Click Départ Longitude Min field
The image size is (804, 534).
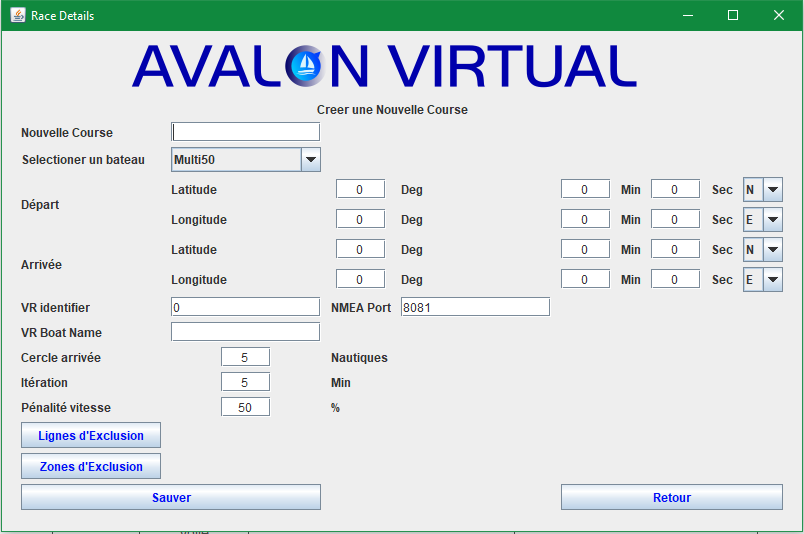[x=585, y=219]
